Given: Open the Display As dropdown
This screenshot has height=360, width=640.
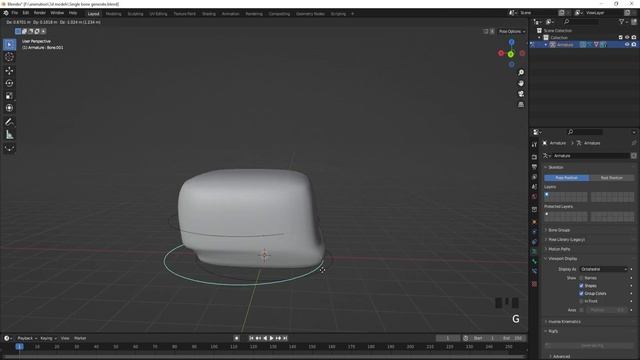Looking at the screenshot, I should pos(604,269).
